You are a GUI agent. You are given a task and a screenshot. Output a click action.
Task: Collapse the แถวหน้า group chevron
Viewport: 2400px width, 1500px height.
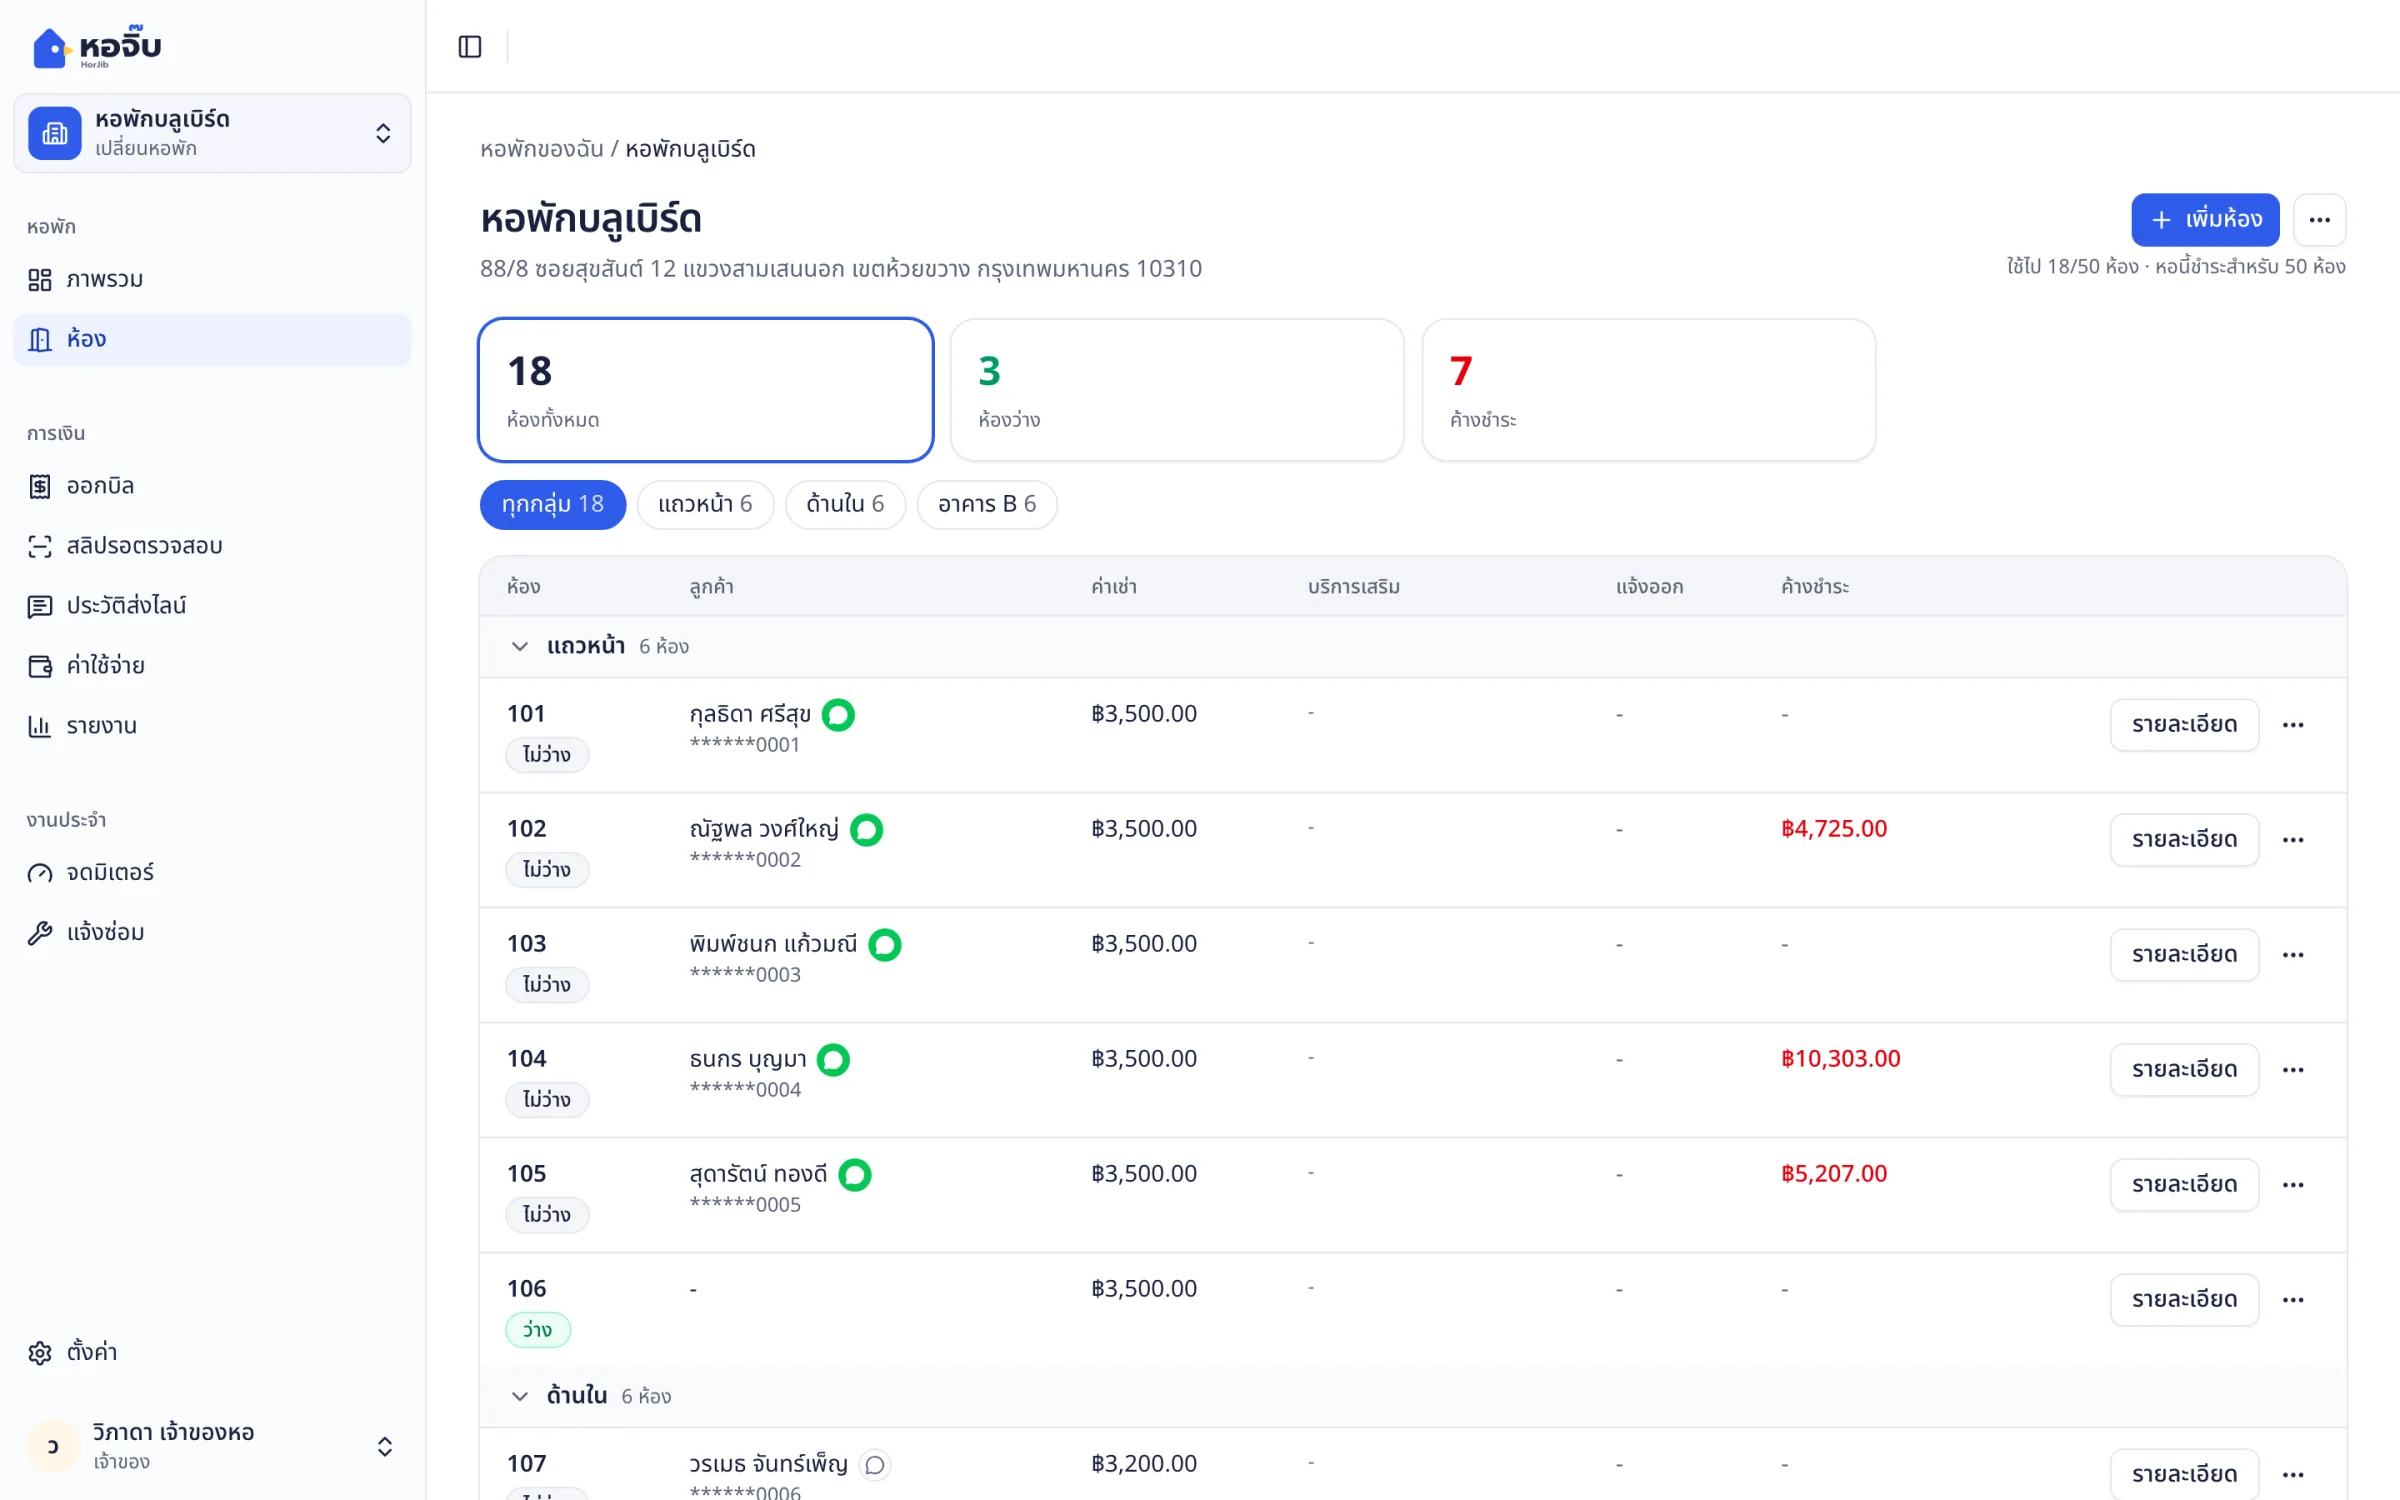(x=519, y=646)
